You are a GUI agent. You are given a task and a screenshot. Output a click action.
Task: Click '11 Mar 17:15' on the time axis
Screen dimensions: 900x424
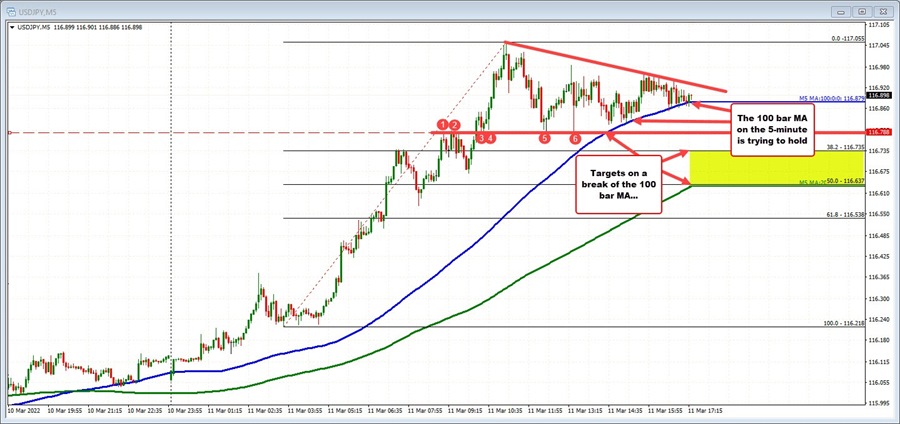tap(704, 411)
